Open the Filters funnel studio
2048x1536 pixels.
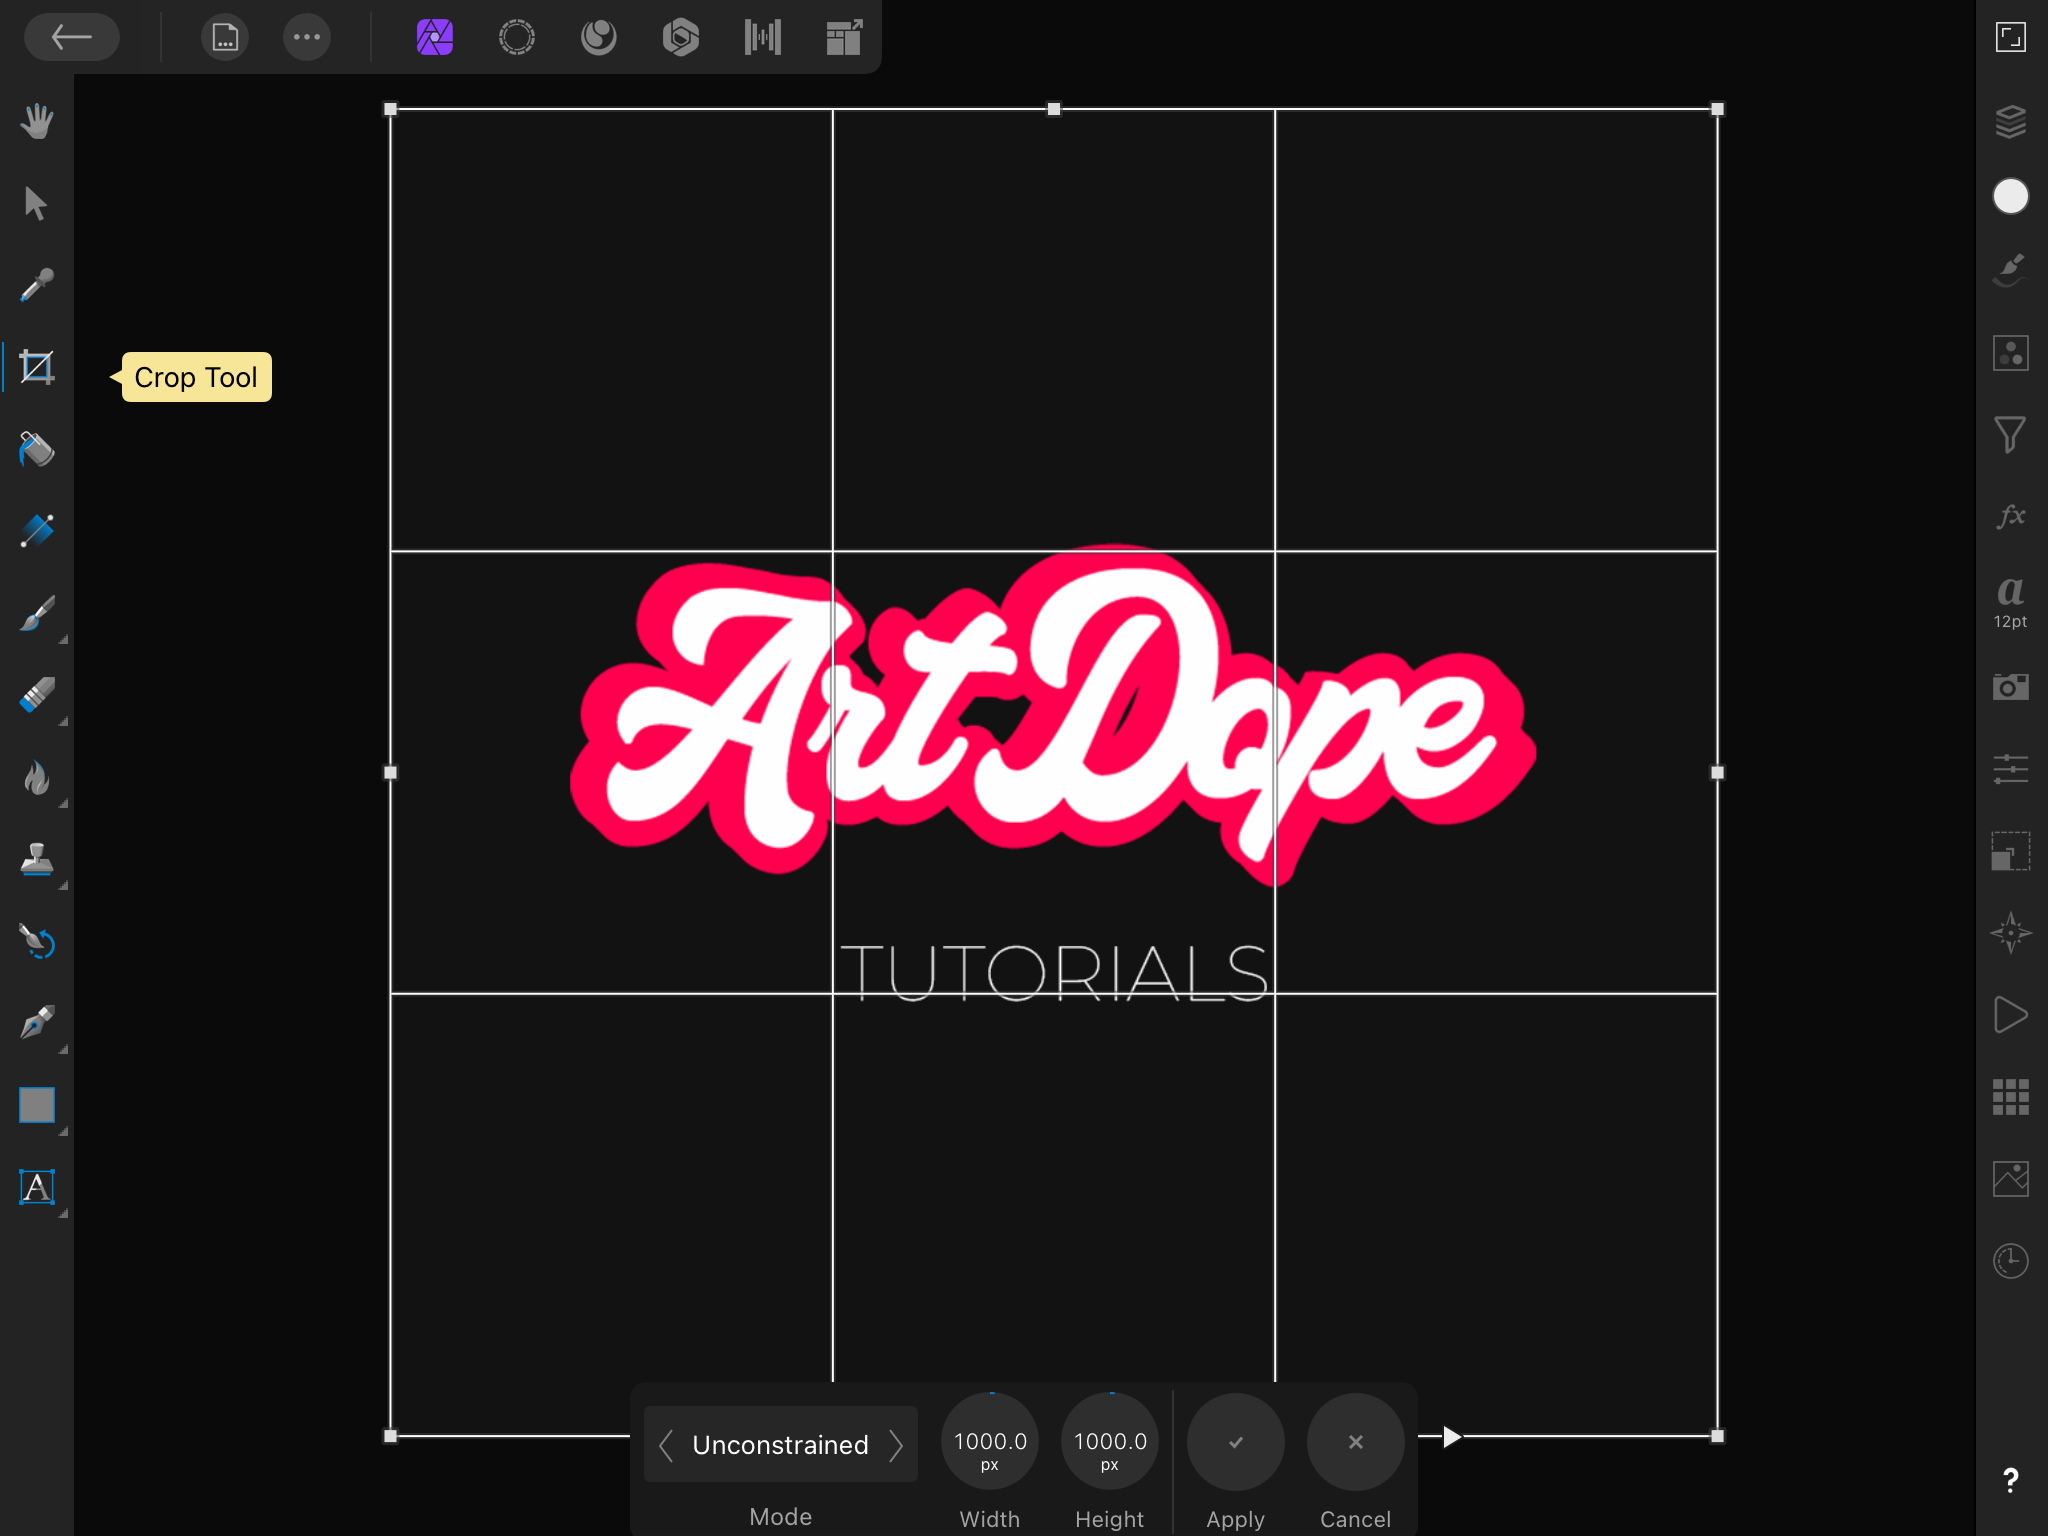[x=2011, y=435]
